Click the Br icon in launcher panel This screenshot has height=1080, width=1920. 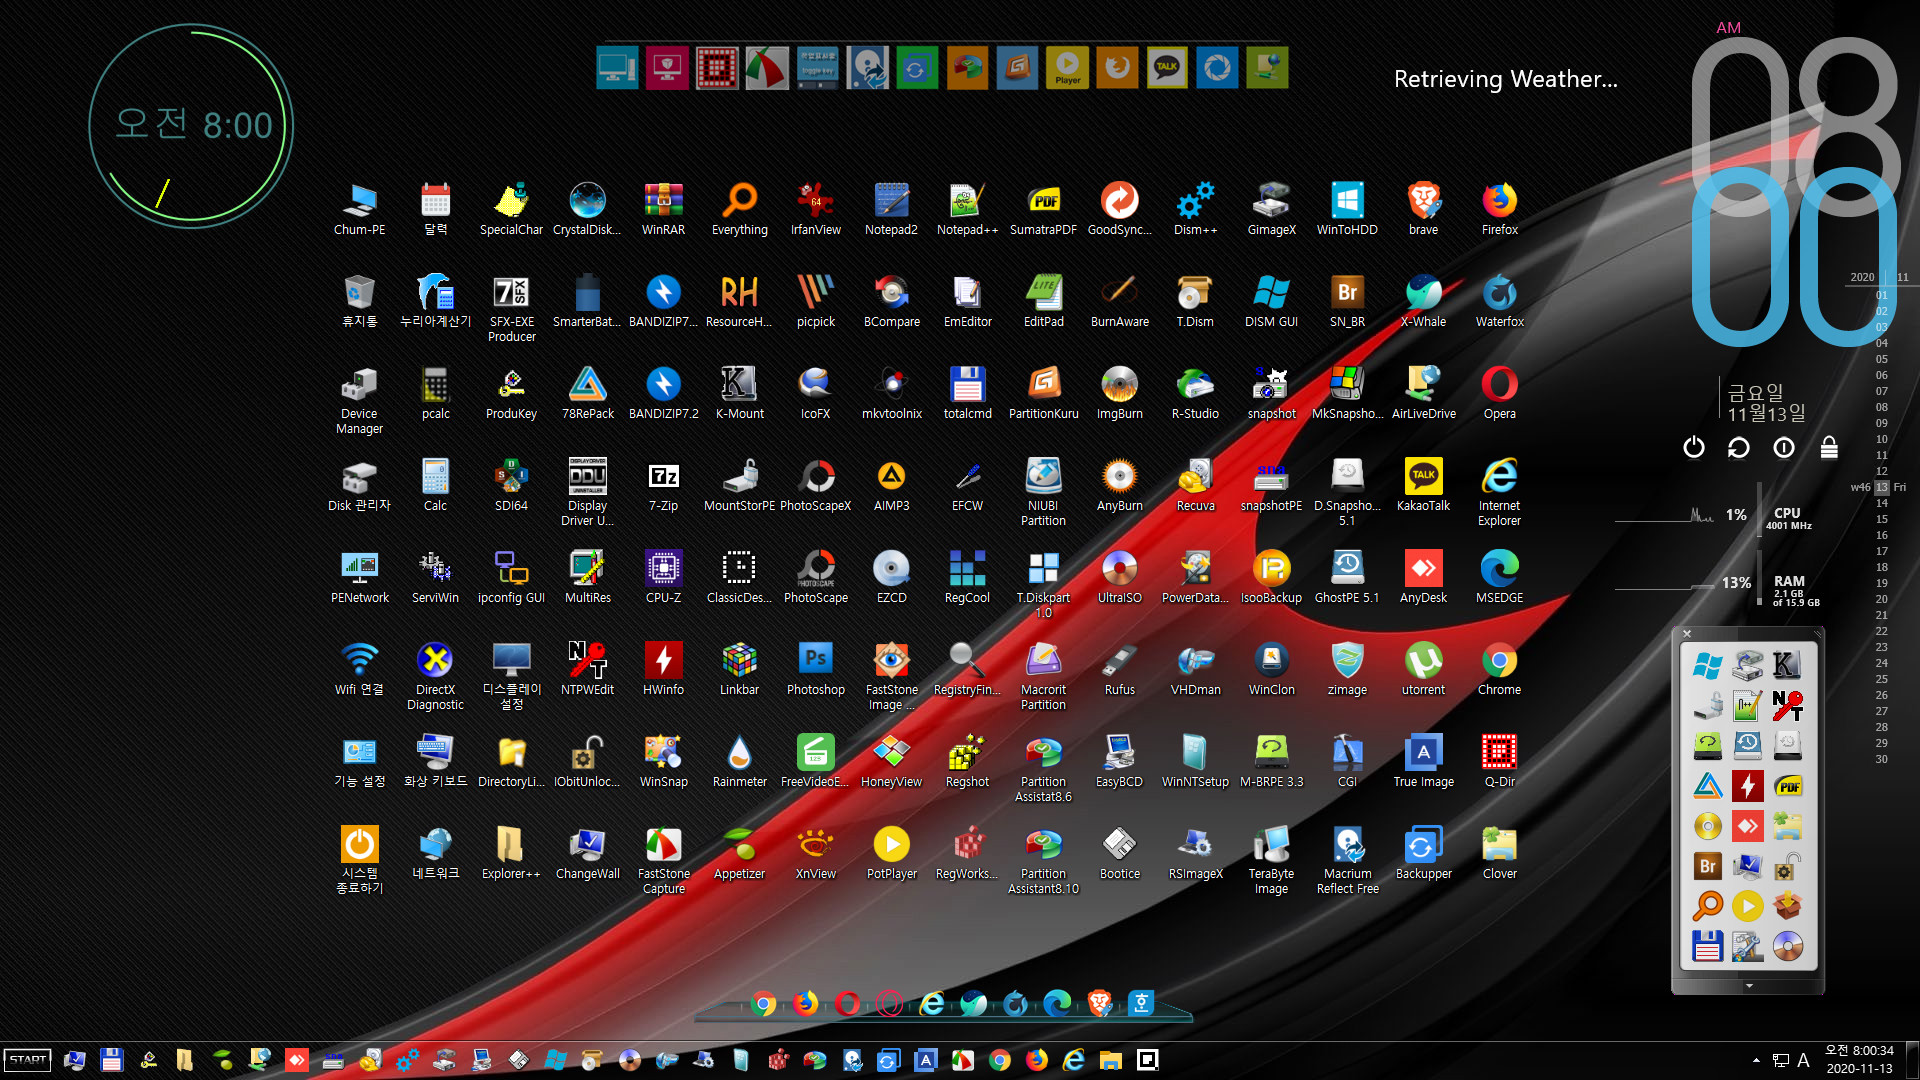[1708, 866]
